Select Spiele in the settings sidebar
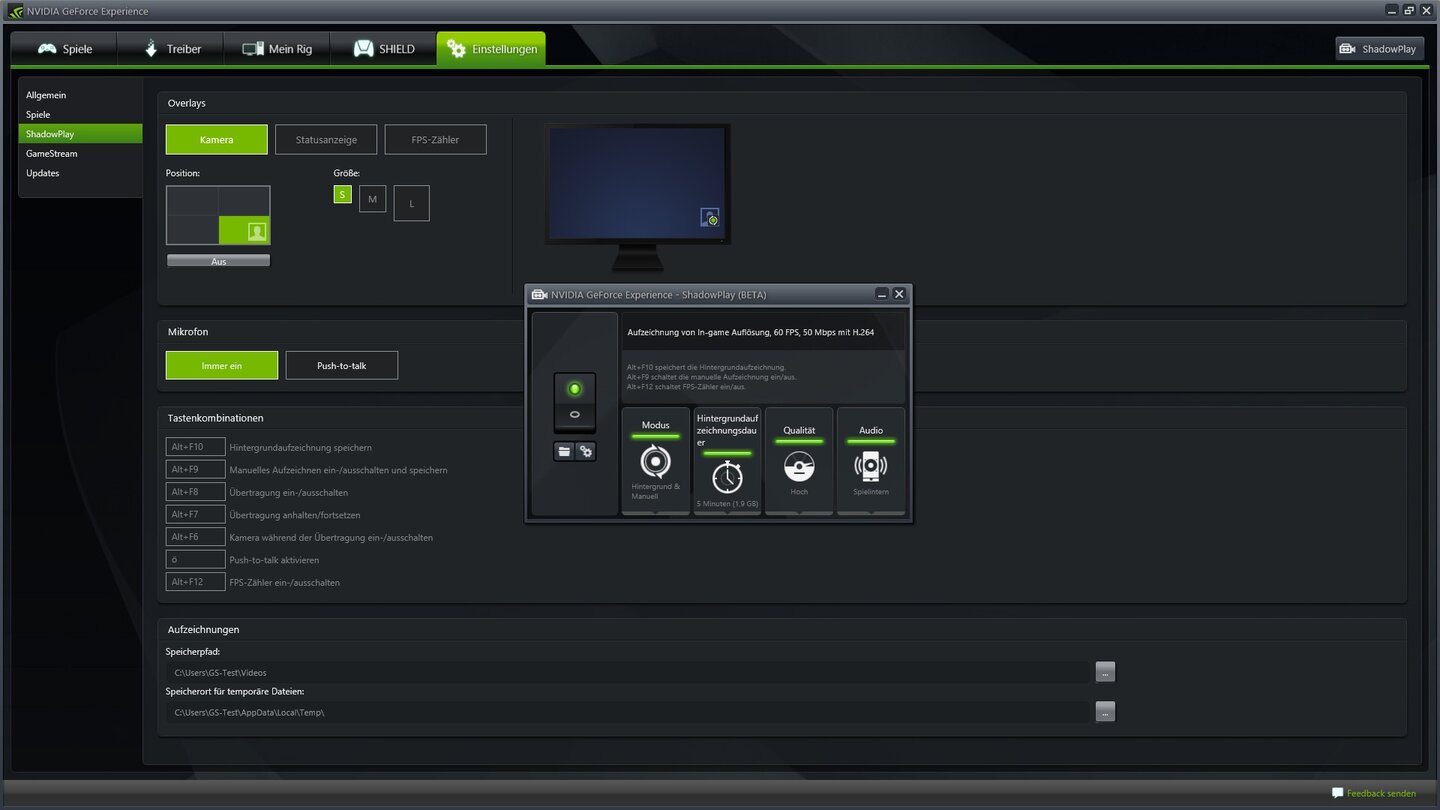The width and height of the screenshot is (1440, 810). point(80,114)
